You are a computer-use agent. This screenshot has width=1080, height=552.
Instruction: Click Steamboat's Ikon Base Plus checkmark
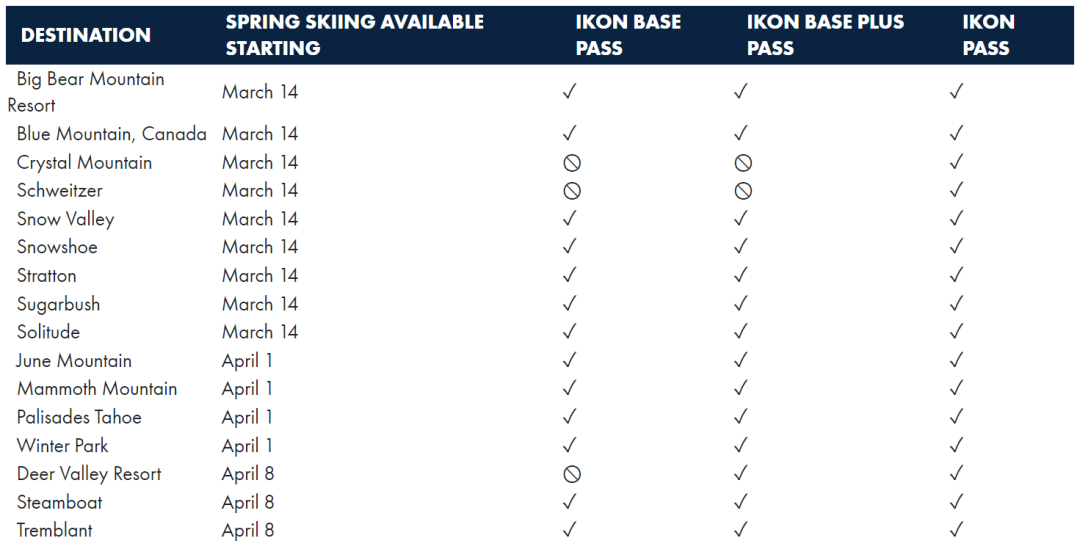point(741,502)
